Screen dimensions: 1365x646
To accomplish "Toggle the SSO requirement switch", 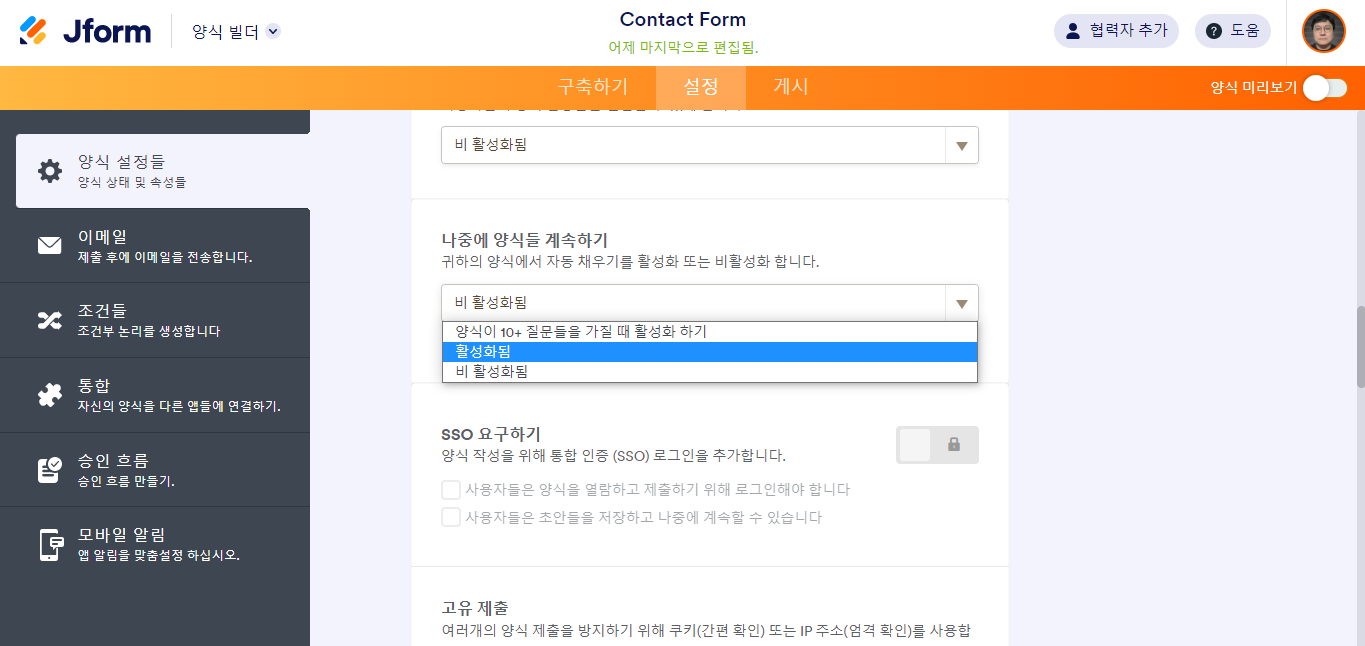I will coord(936,445).
